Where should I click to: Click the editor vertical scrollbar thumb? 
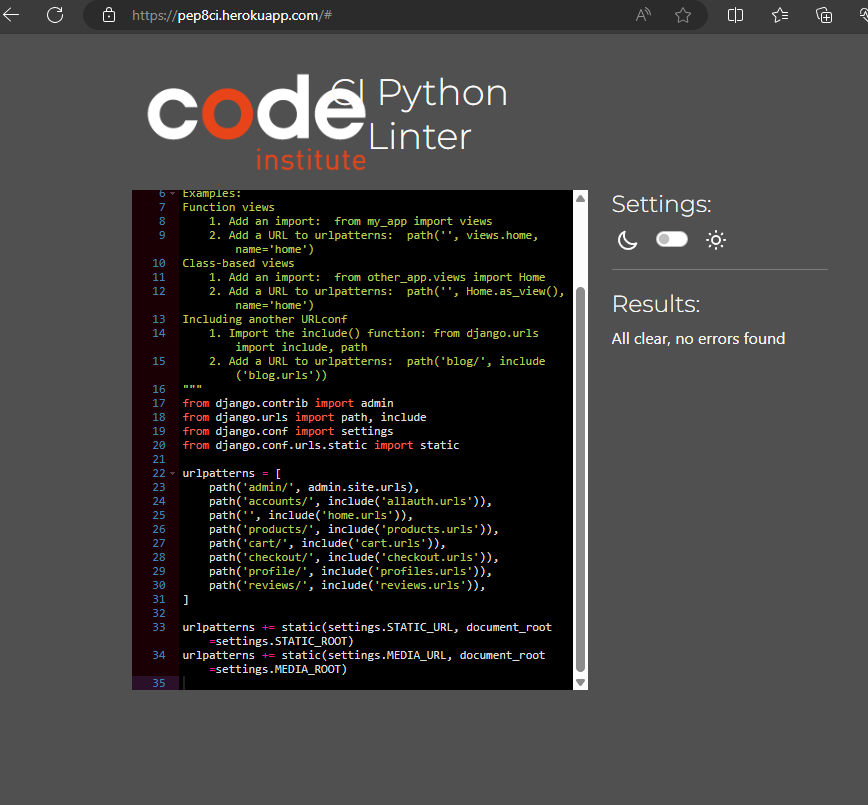click(580, 479)
